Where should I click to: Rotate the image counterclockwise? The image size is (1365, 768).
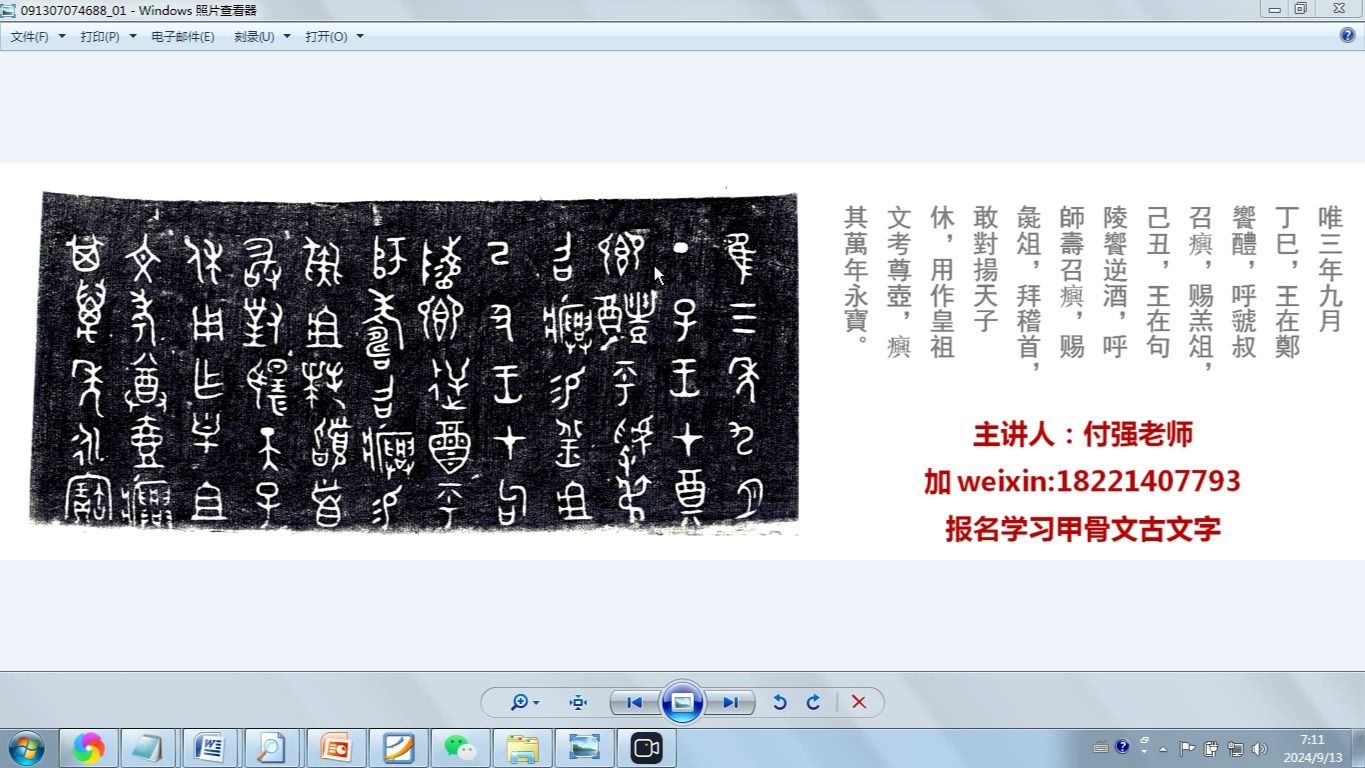pyautogui.click(x=780, y=702)
